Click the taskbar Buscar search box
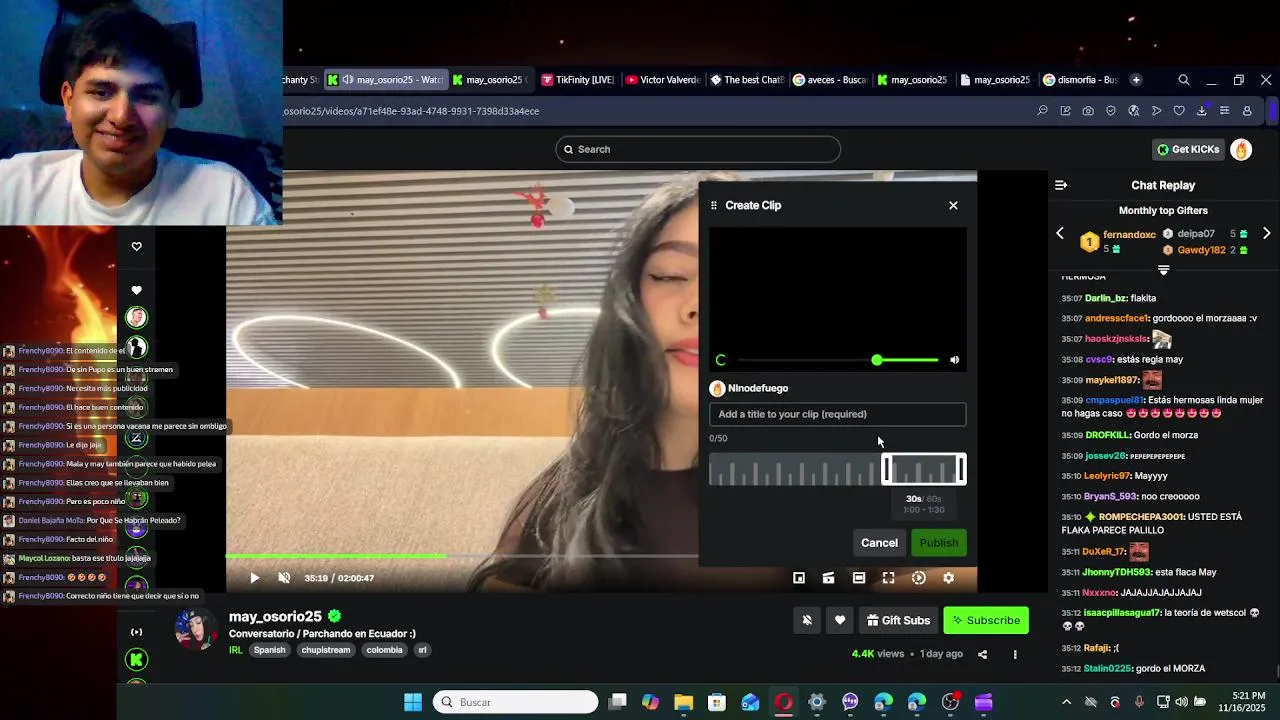This screenshot has height=720, width=1280. coord(516,702)
